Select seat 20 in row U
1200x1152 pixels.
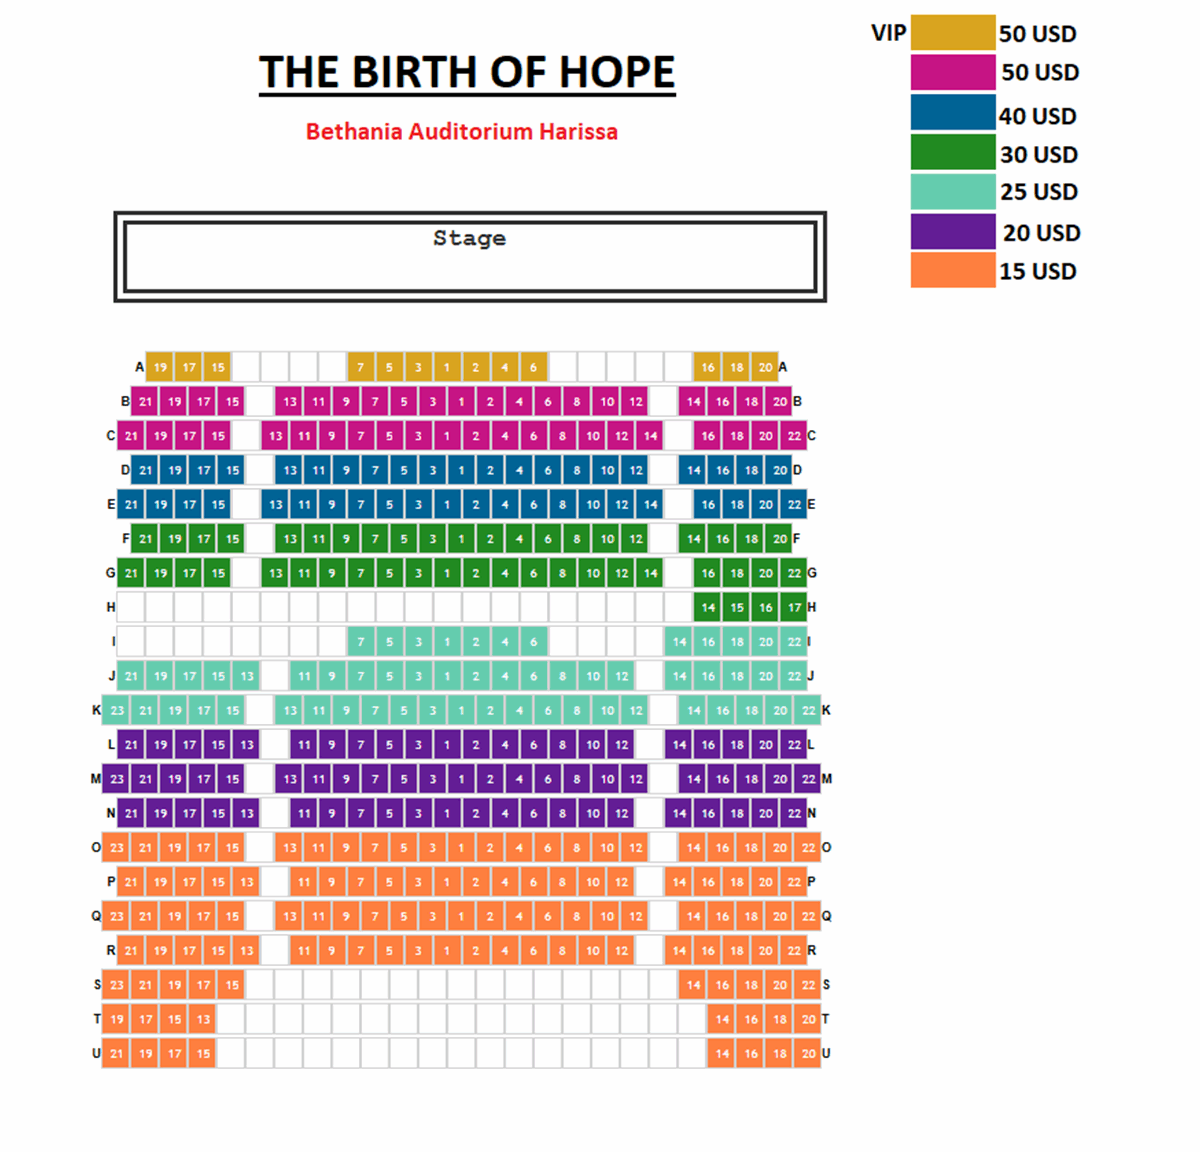pyautogui.click(x=808, y=1053)
